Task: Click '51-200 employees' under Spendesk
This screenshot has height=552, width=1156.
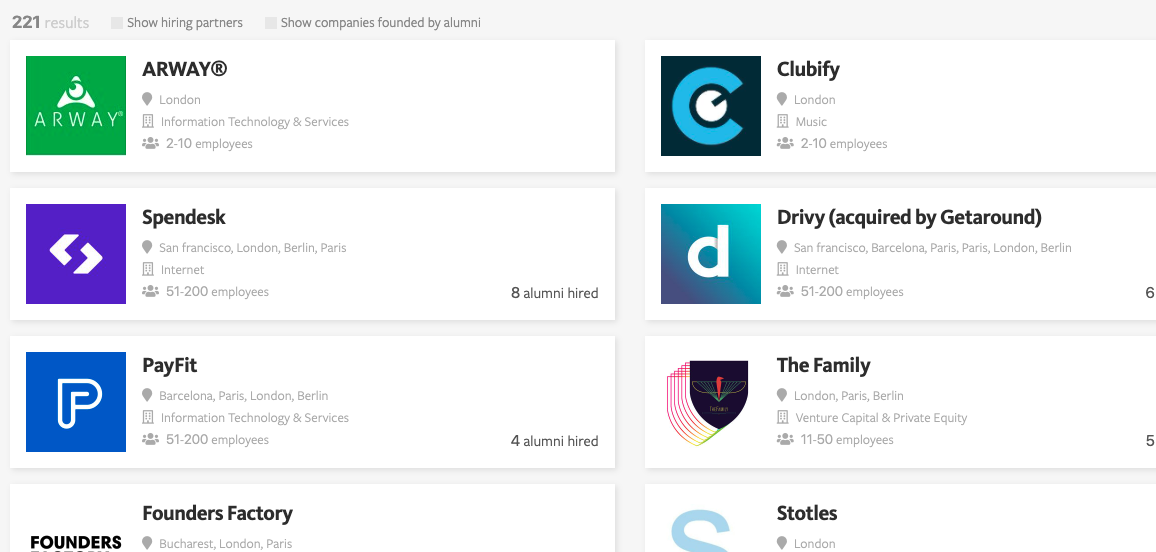Action: (217, 292)
